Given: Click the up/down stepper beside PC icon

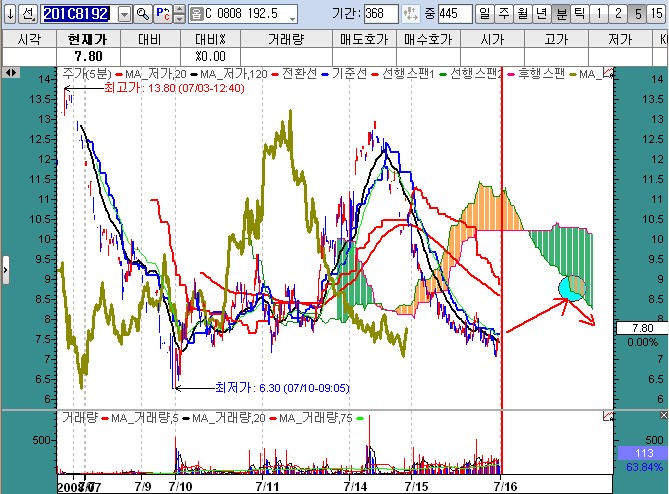Looking at the screenshot, I should point(179,15).
